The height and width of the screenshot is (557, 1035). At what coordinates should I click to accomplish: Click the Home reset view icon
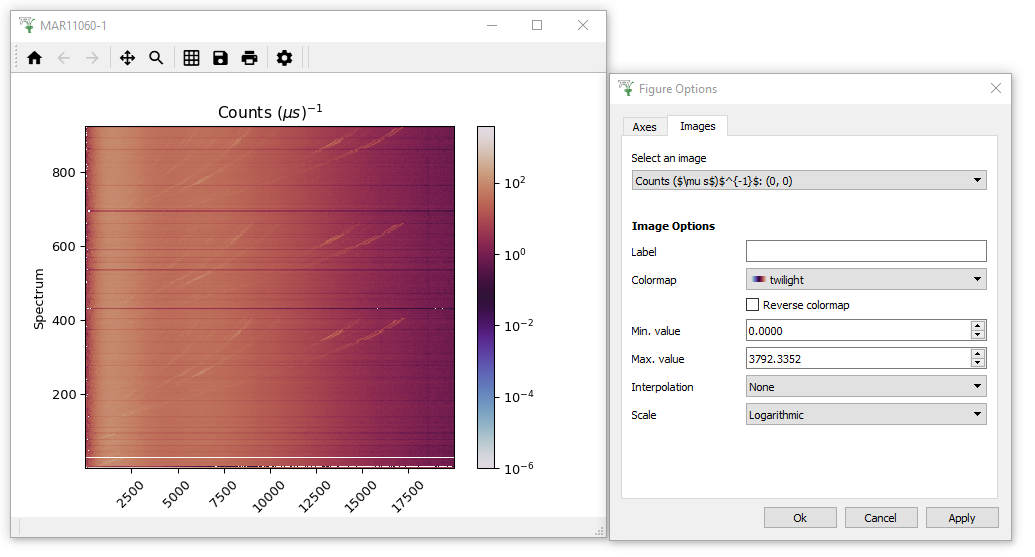pyautogui.click(x=35, y=58)
